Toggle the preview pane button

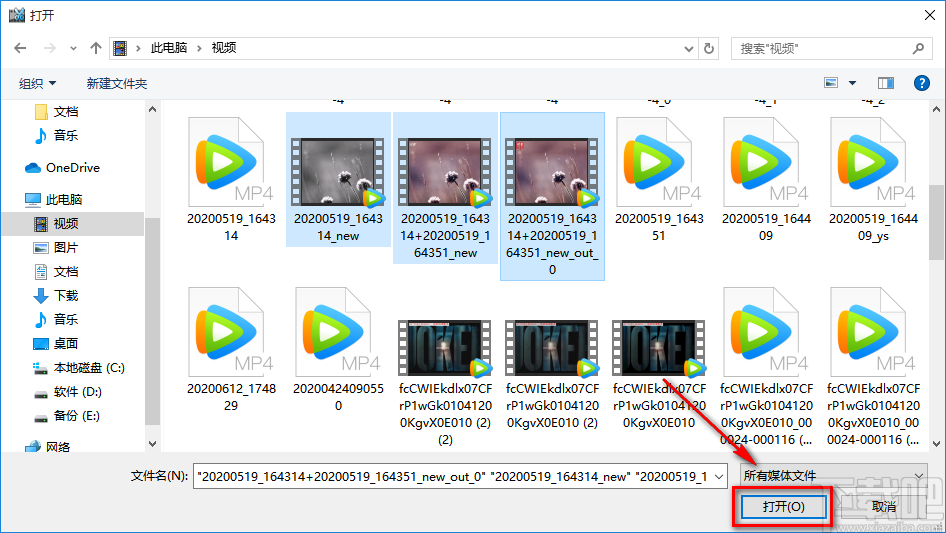pos(886,83)
